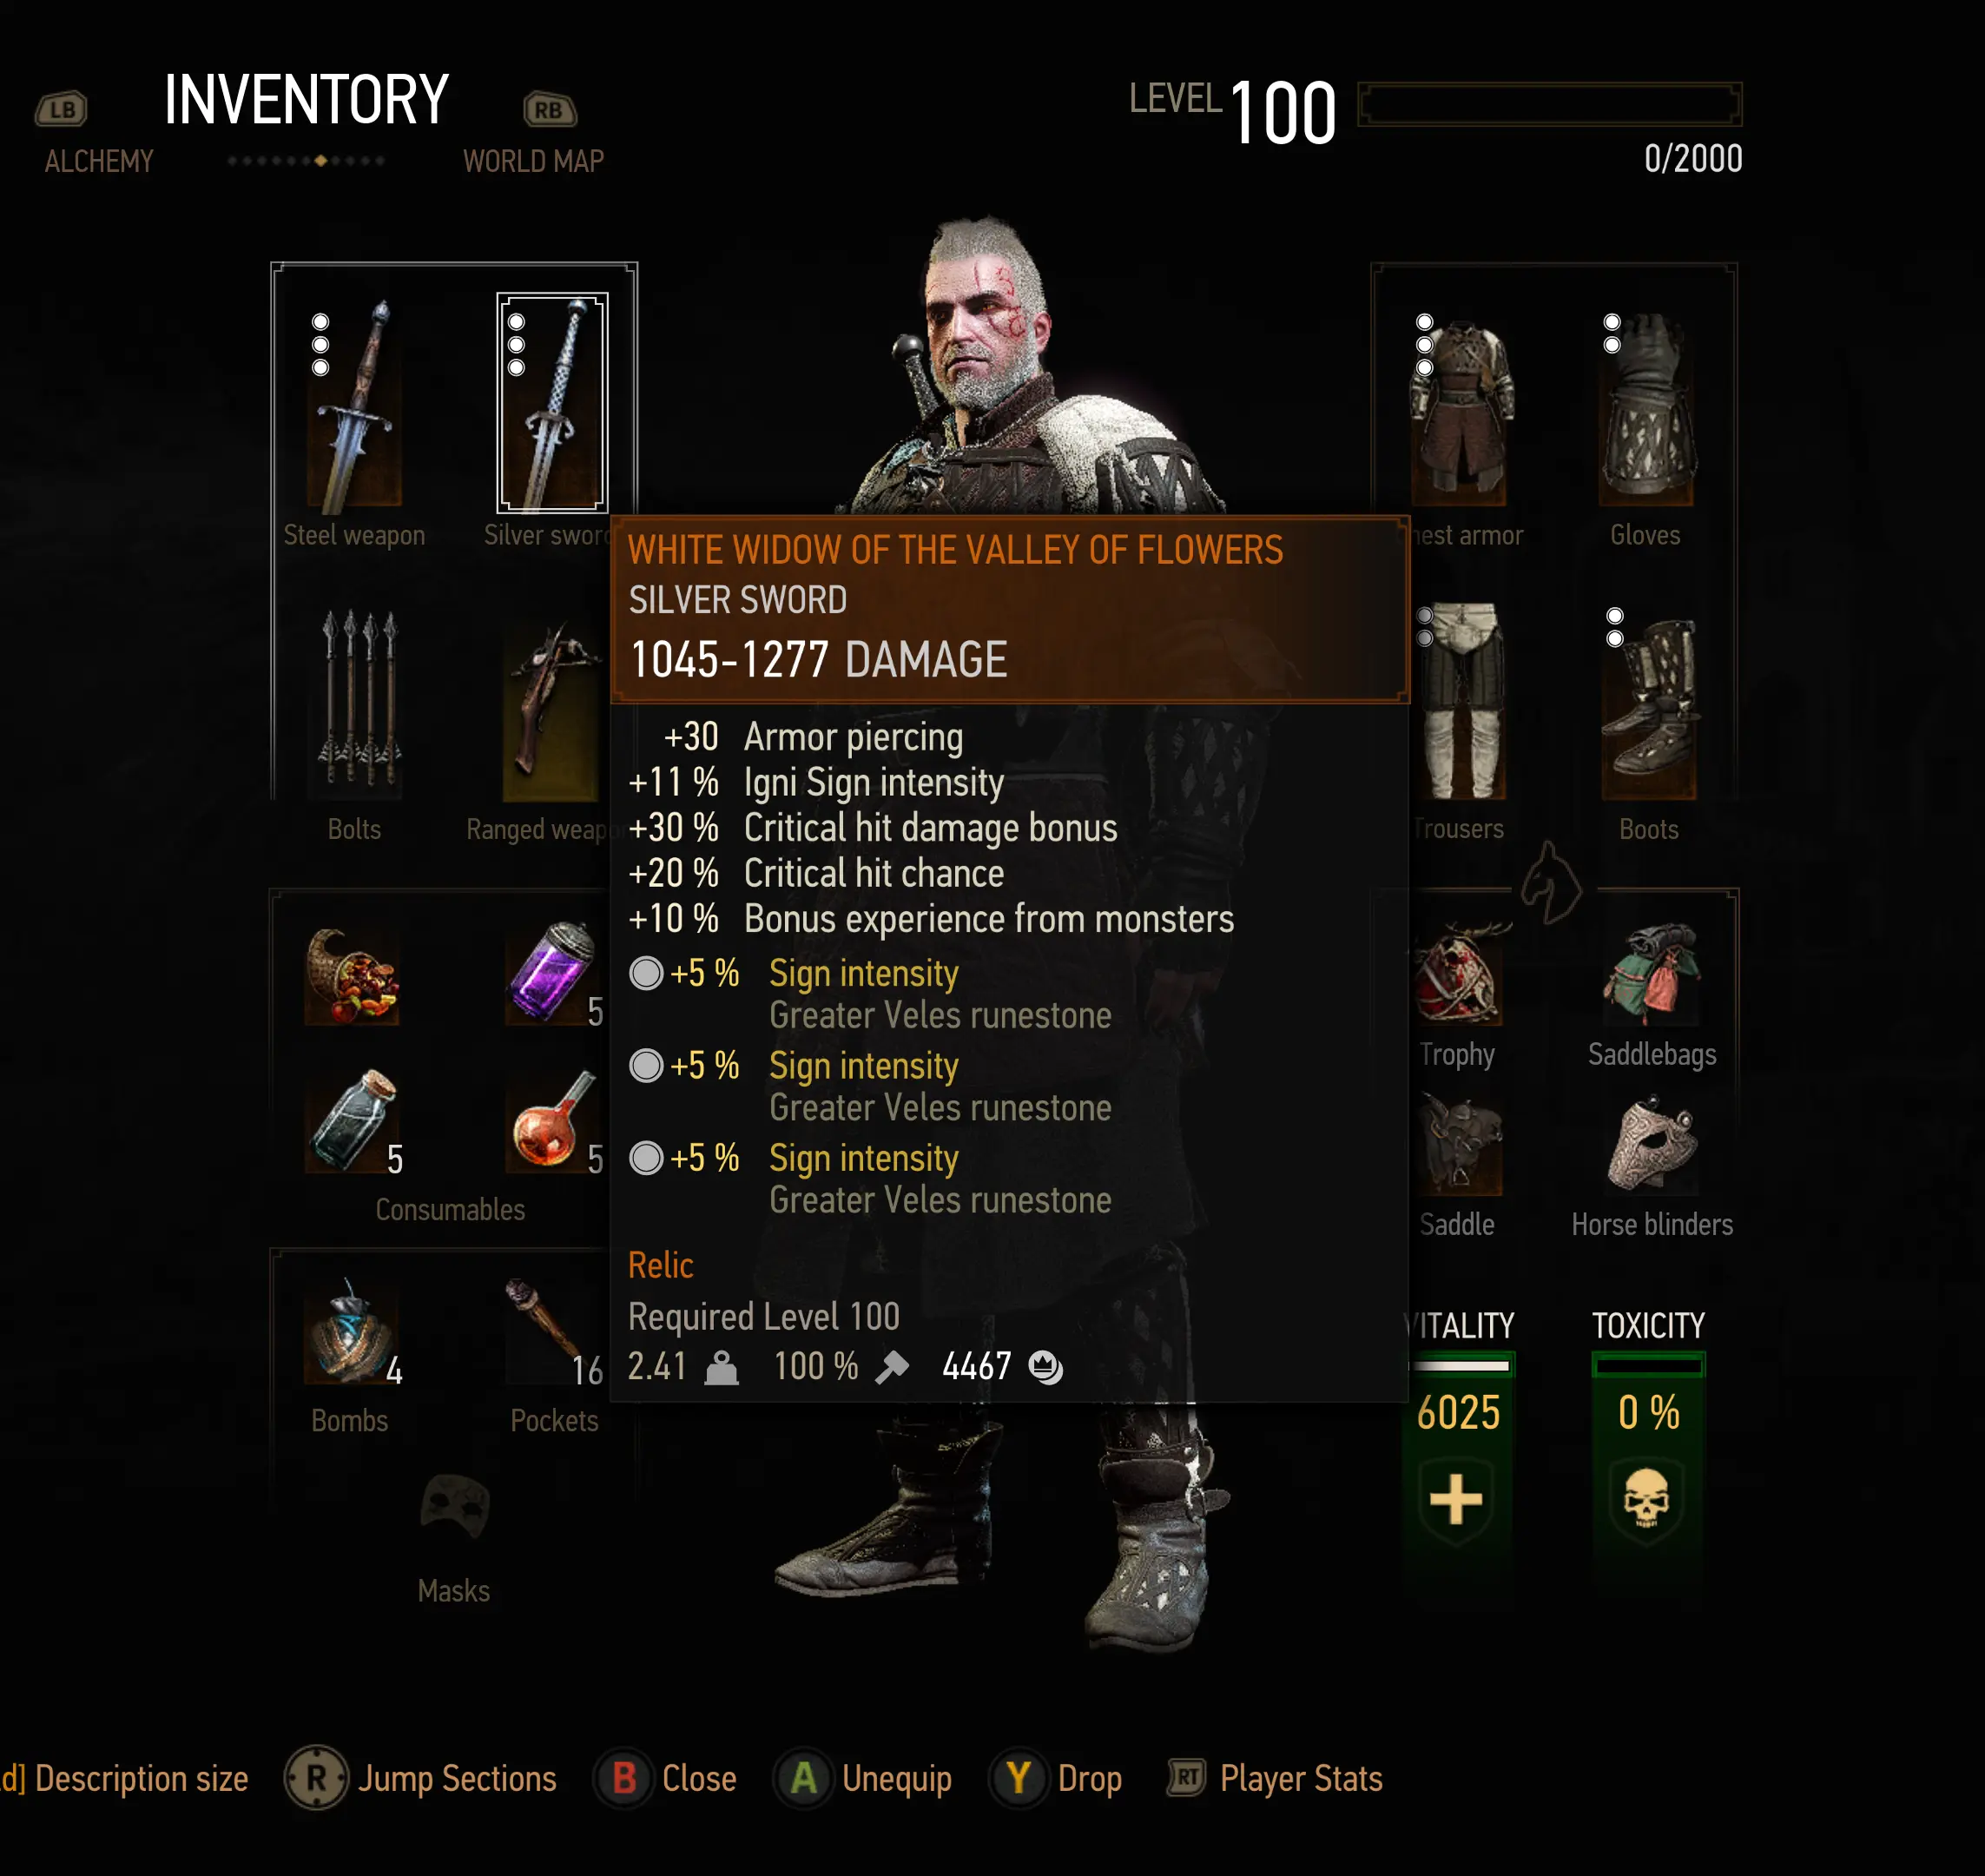This screenshot has height=1876, width=1985.
Task: Select the Silver sword inventory slot
Action: (552, 403)
